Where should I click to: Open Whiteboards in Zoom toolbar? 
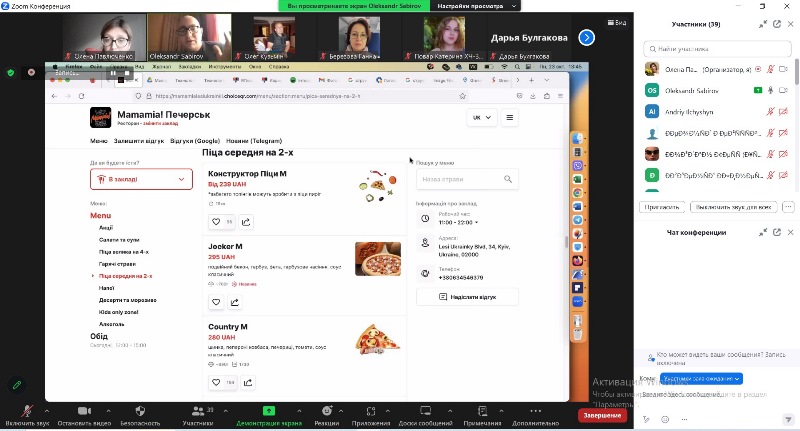(x=426, y=411)
